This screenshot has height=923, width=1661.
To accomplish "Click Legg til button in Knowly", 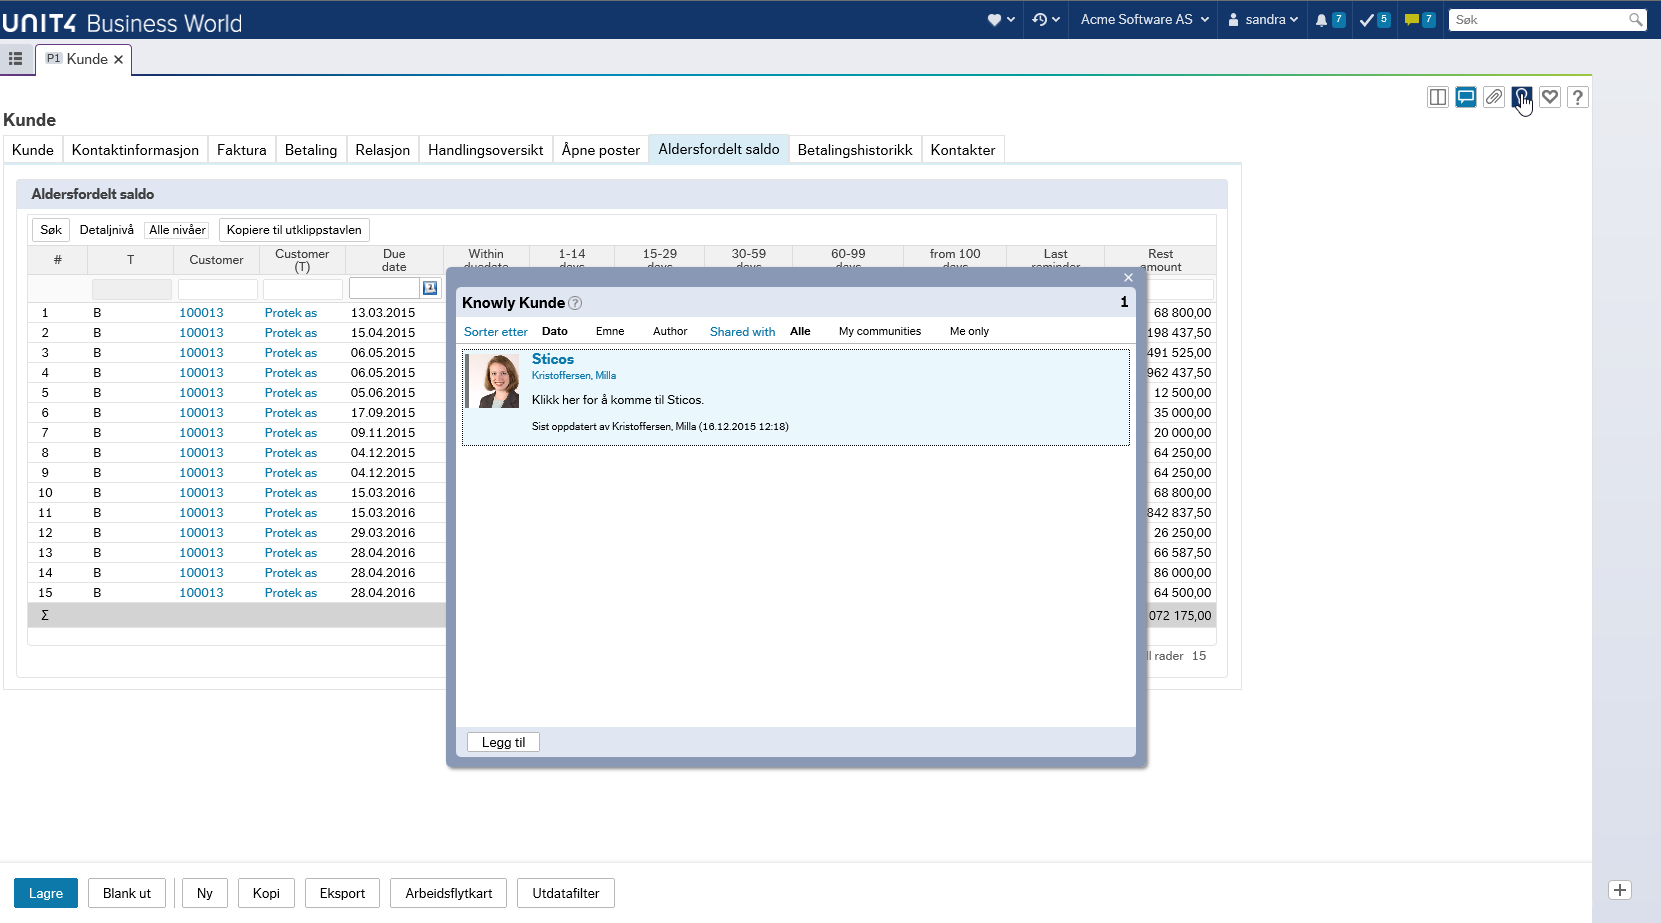I will (503, 742).
